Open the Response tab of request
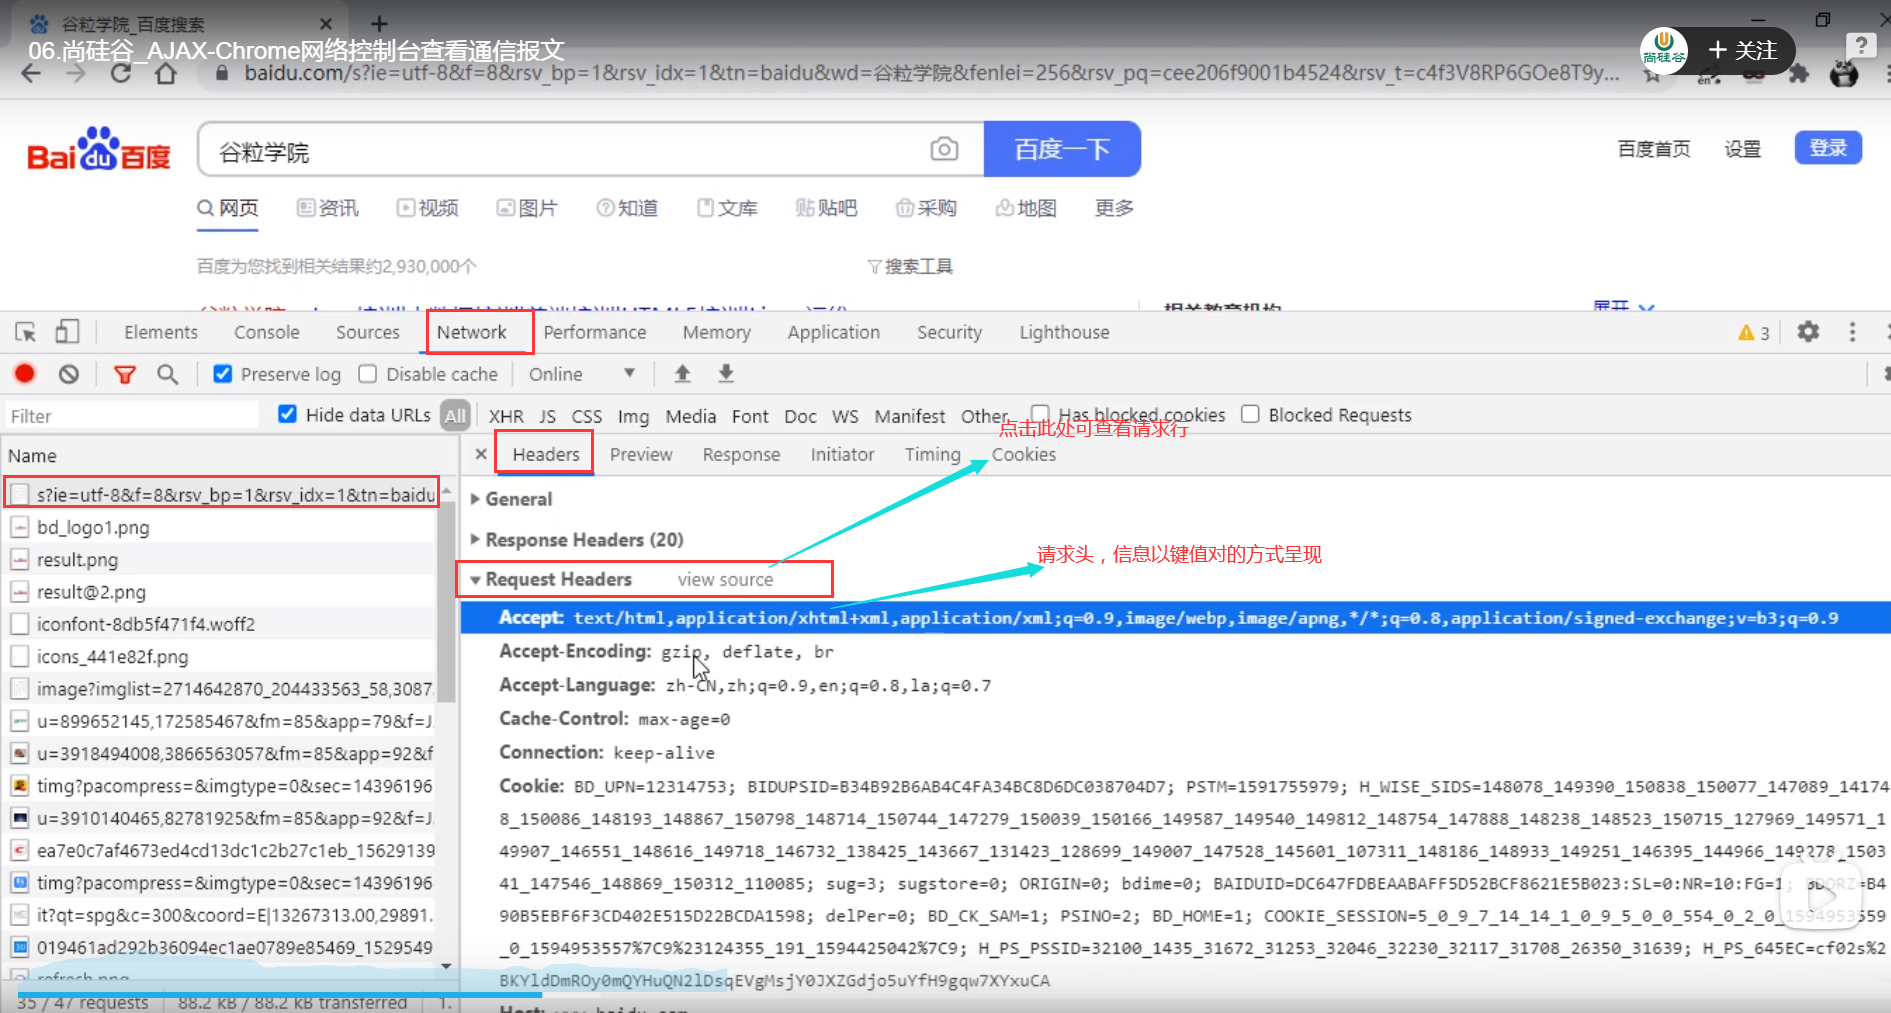 tap(741, 454)
